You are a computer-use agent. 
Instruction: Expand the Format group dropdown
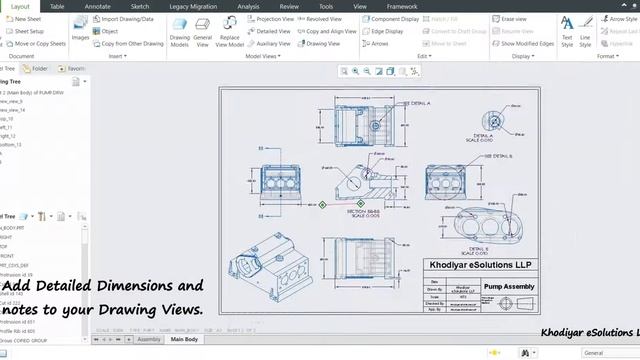click(608, 56)
